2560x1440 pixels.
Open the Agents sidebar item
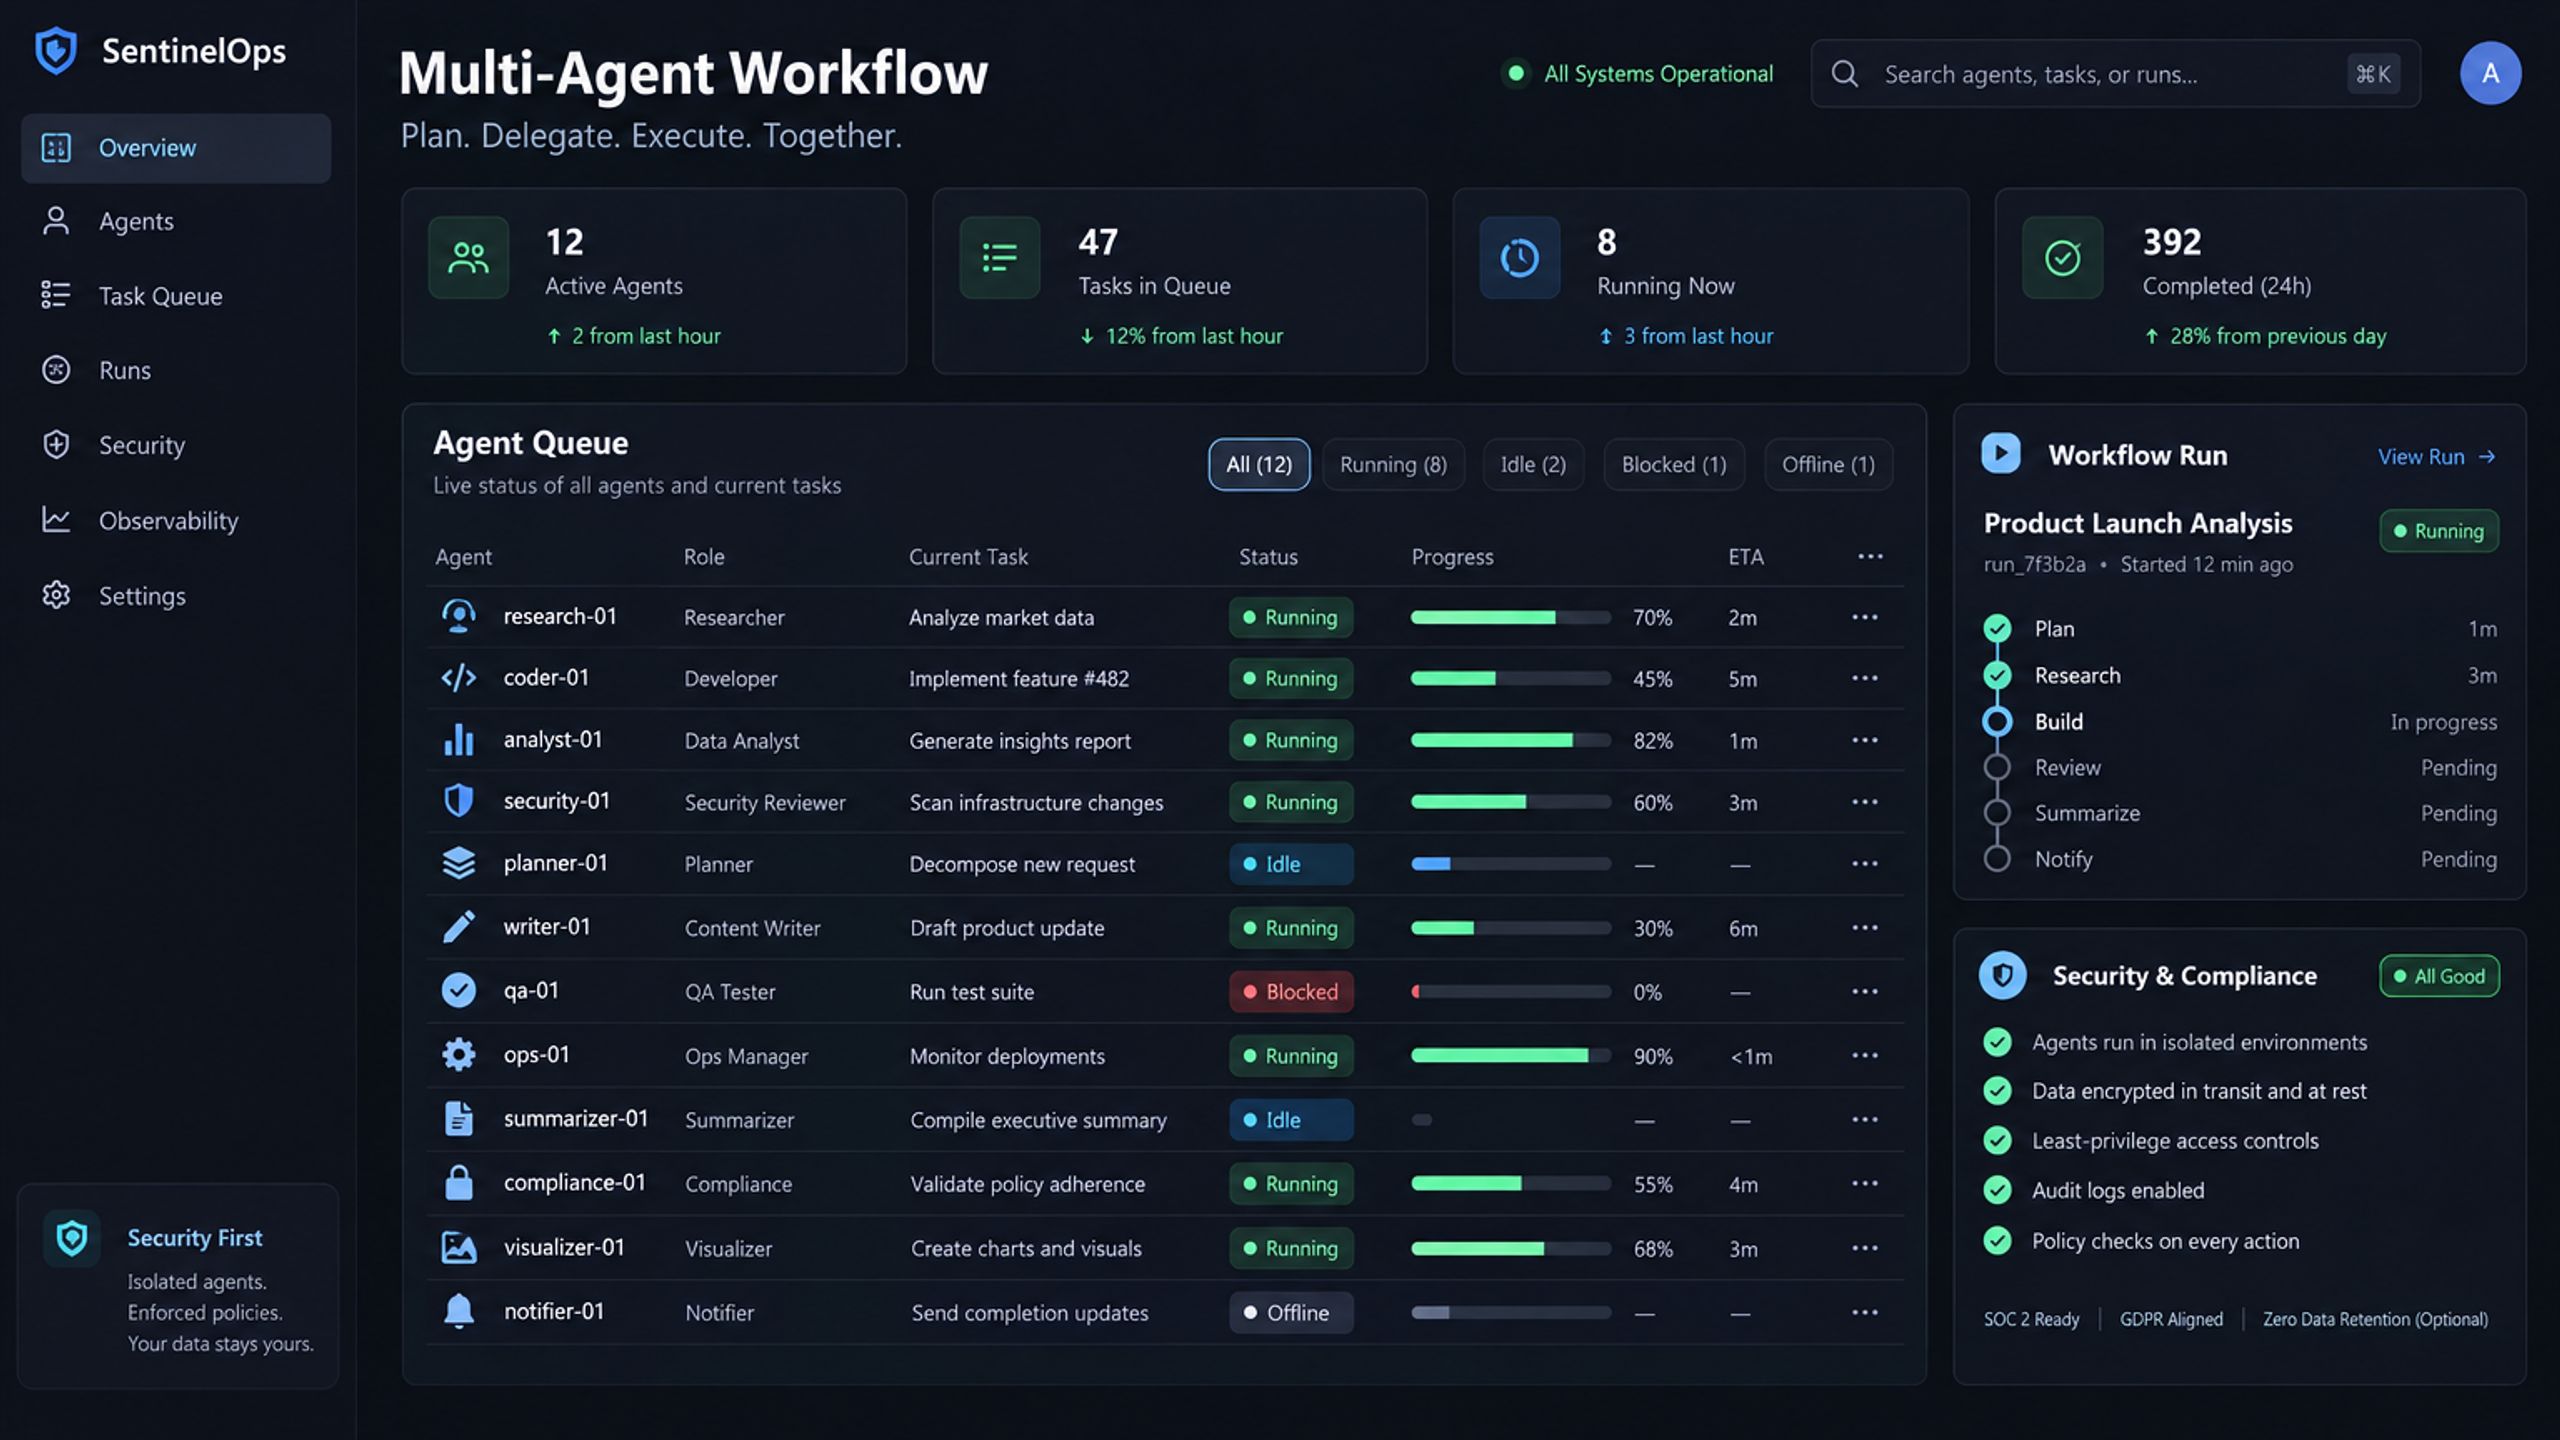176,221
